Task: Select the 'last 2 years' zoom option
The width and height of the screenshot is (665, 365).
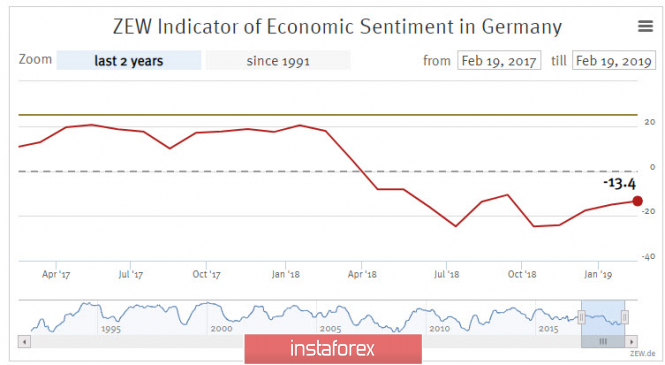Action: coord(129,60)
